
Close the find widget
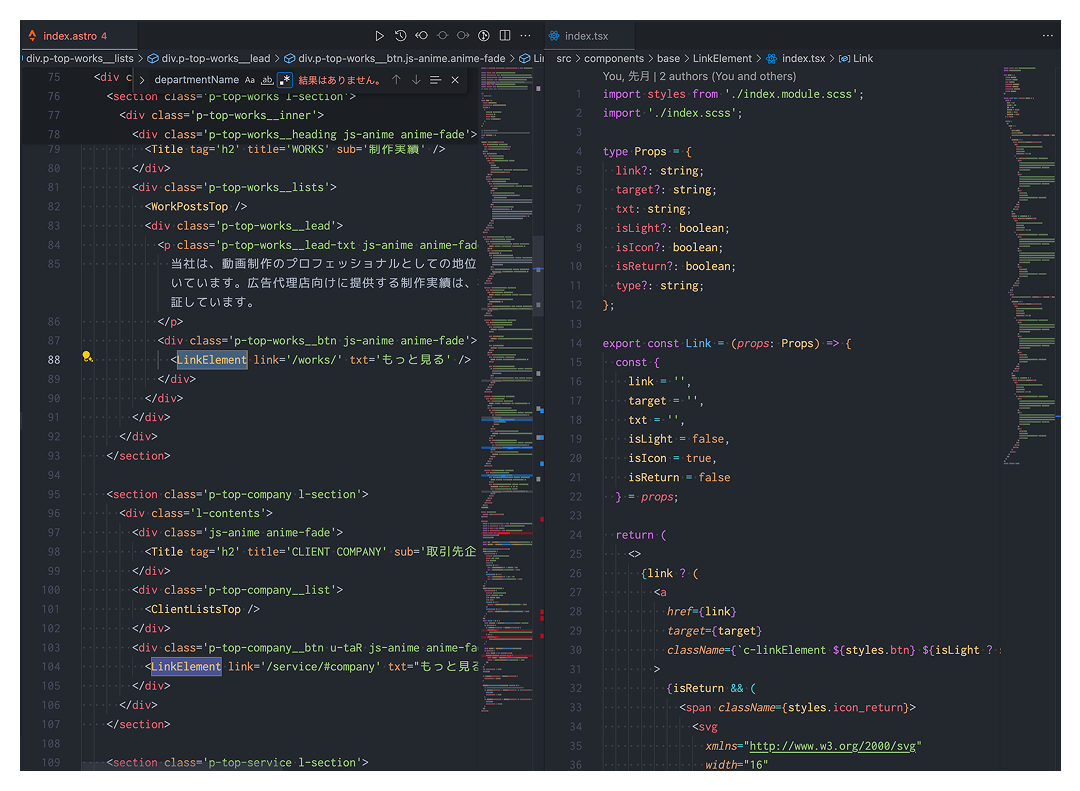point(455,80)
